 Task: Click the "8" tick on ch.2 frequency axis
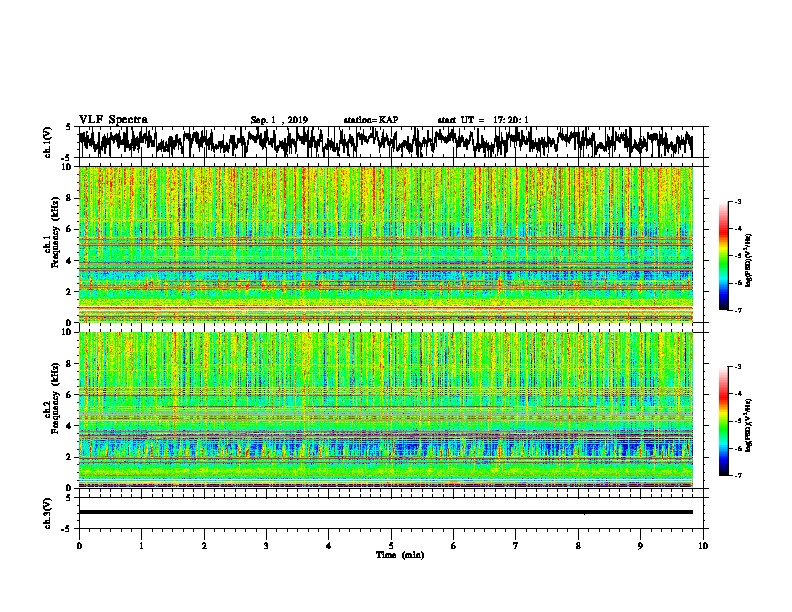click(x=70, y=363)
